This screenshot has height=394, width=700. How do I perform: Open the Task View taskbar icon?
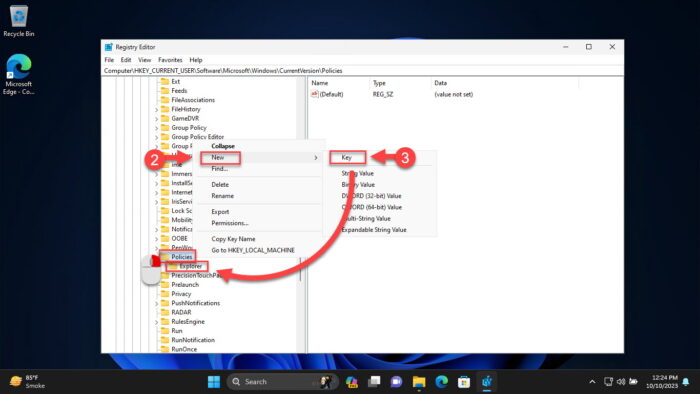[374, 382]
